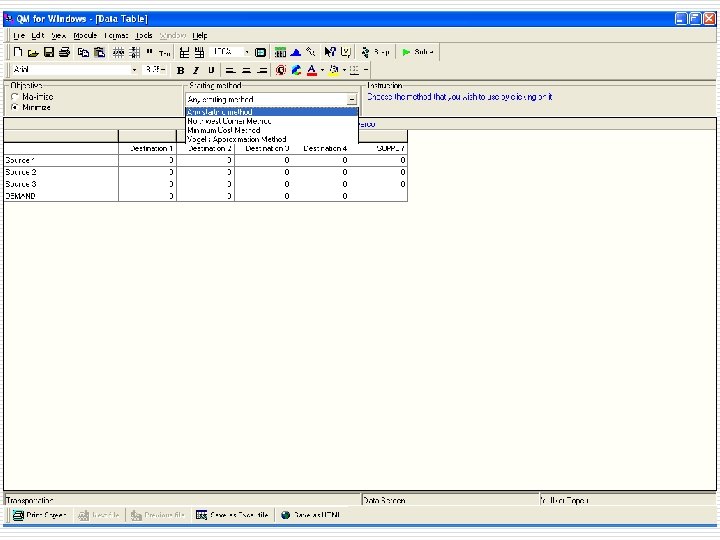Open the Tools menu
This screenshot has width=720, height=540.
coord(144,36)
